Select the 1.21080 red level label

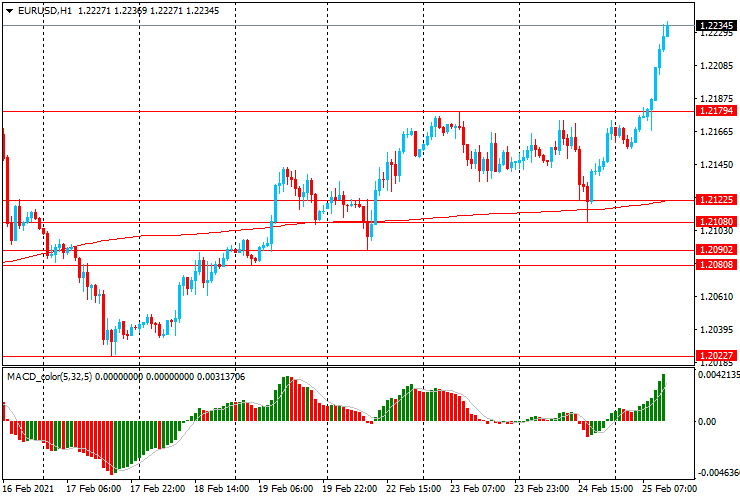pyautogui.click(x=716, y=221)
